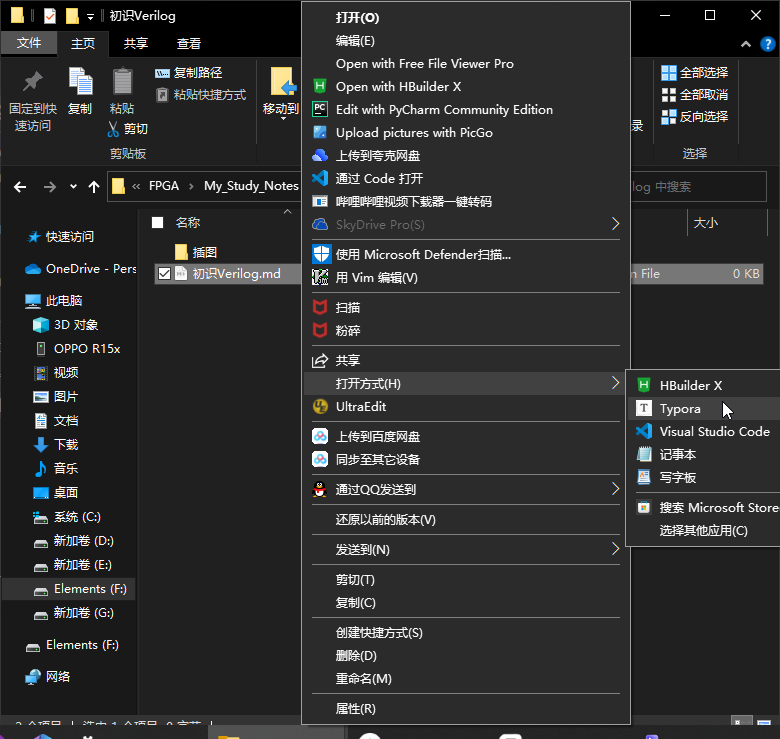Click the breadcrumb chevron after FPGA
Image resolution: width=780 pixels, height=739 pixels.
tap(191, 186)
